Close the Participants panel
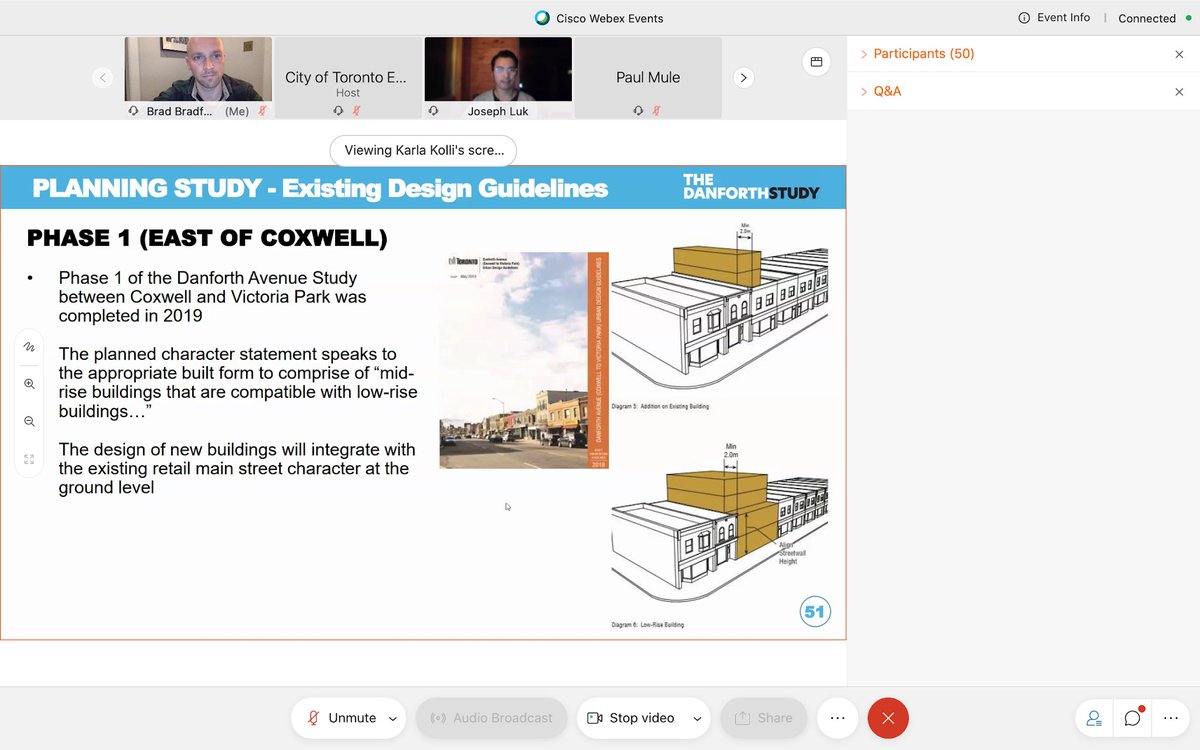Image resolution: width=1200 pixels, height=750 pixels. click(x=1179, y=54)
